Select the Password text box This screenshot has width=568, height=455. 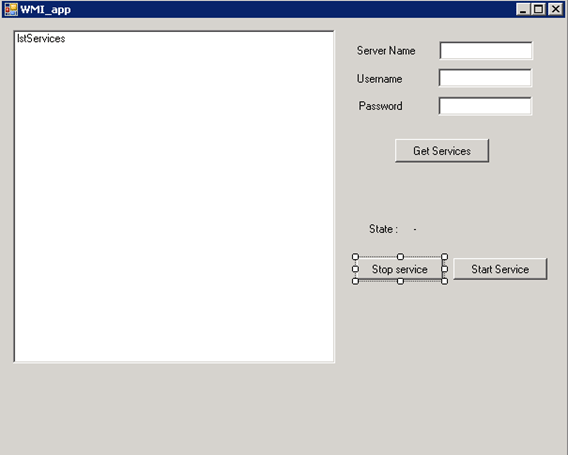pos(485,106)
